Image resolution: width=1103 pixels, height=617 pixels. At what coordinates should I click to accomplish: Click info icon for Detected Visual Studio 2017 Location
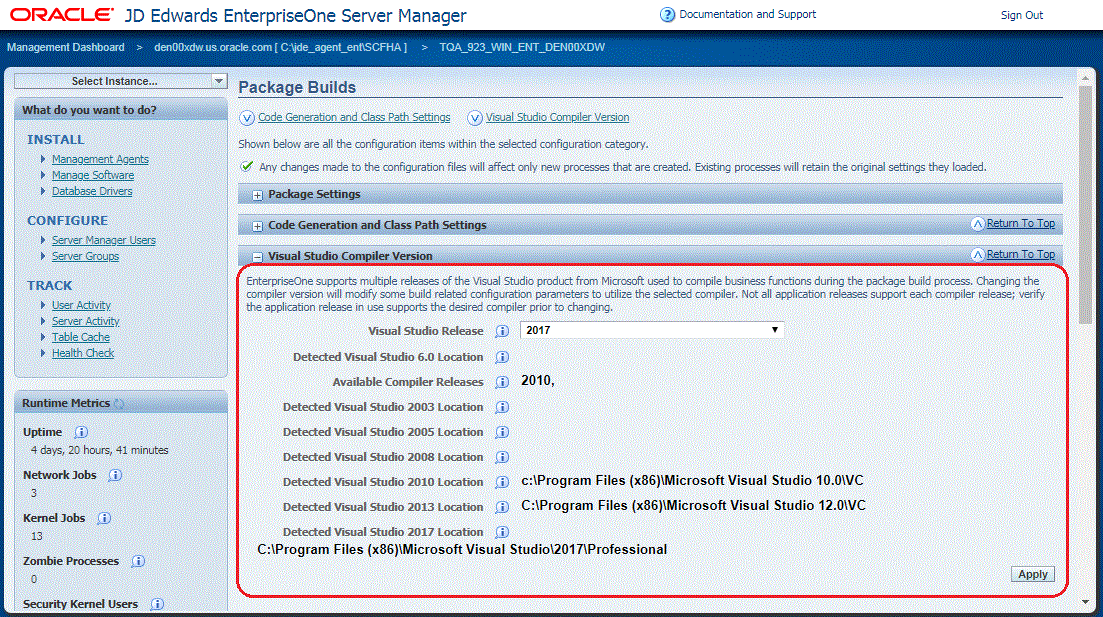[502, 532]
